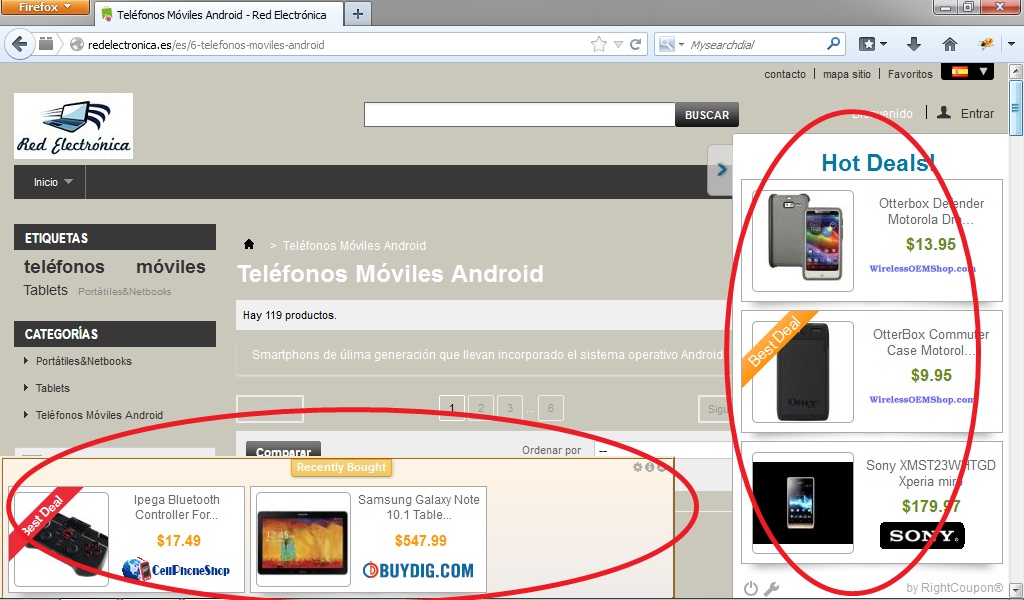The width and height of the screenshot is (1024, 600).
Task: Open address bar history dropdown arrow
Action: click(618, 44)
